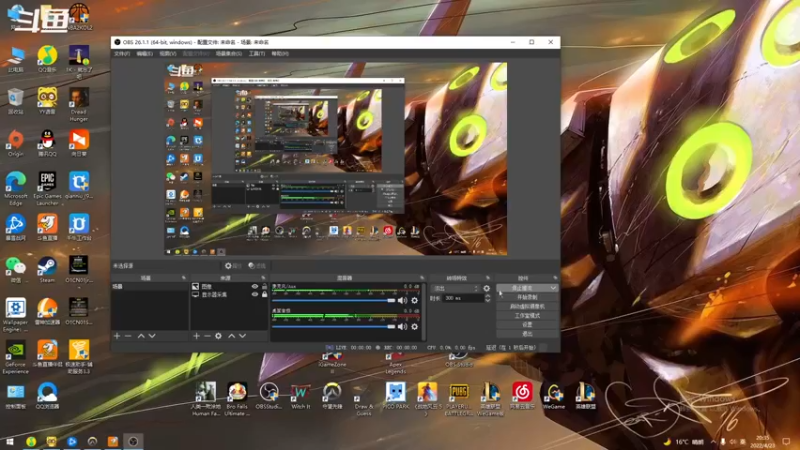Image resolution: width=800 pixels, height=450 pixels.
Task: Open 桌面音频 audio settings gear
Action: [x=414, y=327]
